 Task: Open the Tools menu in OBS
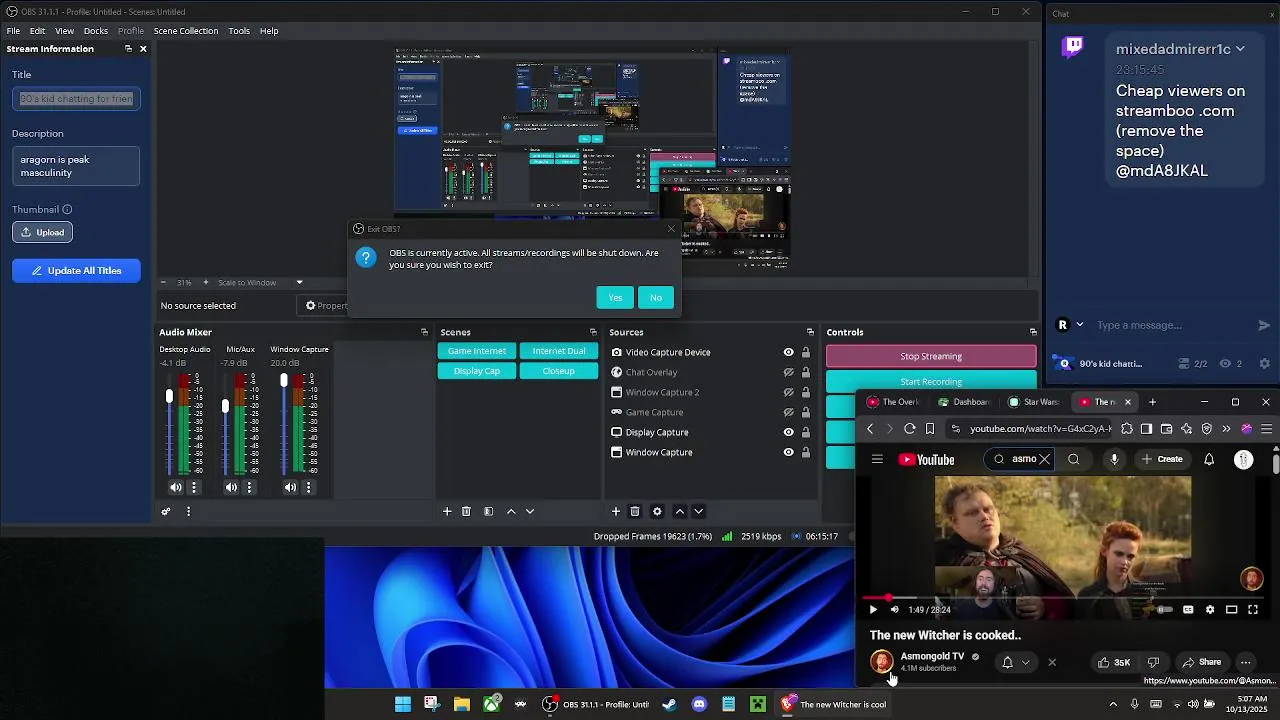(239, 31)
